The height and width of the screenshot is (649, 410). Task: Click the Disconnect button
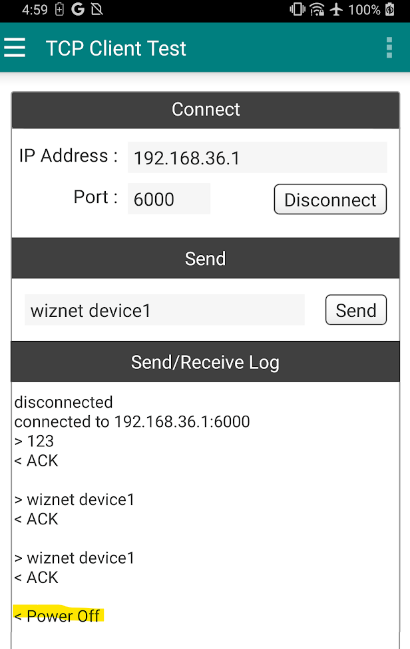point(330,200)
